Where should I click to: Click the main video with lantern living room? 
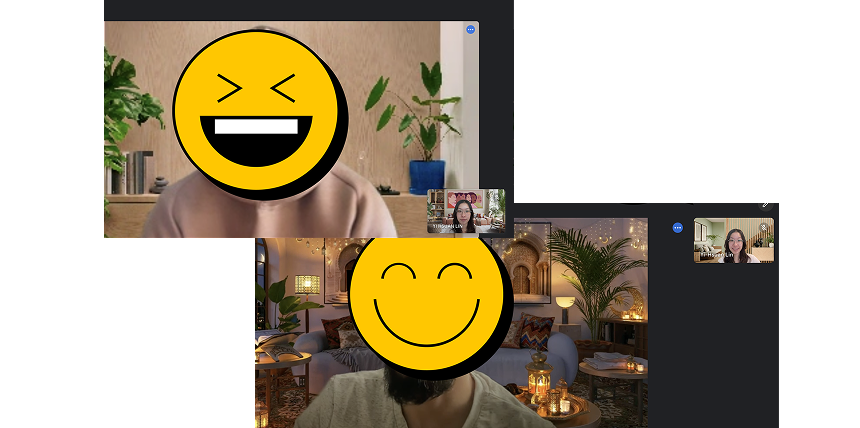[451, 323]
